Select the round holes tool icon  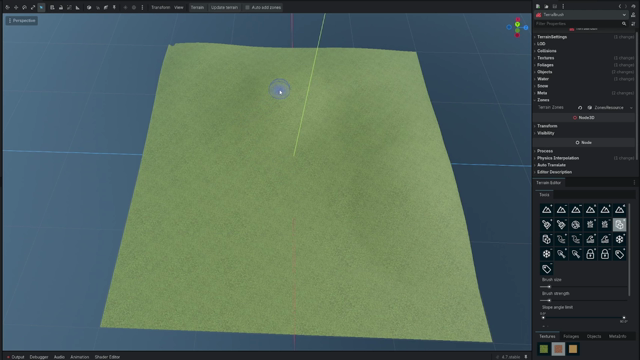click(x=576, y=224)
